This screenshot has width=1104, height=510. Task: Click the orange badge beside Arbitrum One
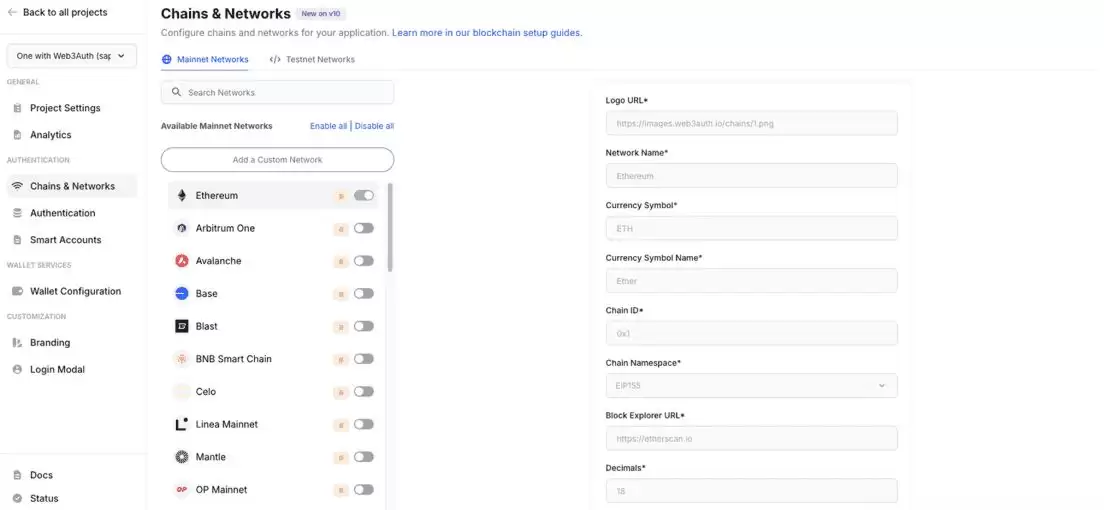341,228
